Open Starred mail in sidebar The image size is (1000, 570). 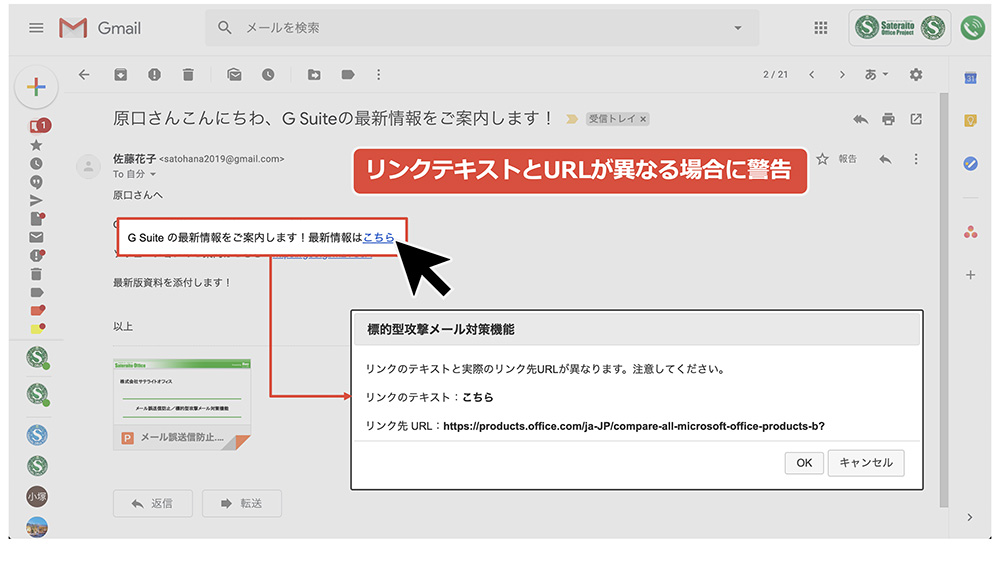click(36, 145)
